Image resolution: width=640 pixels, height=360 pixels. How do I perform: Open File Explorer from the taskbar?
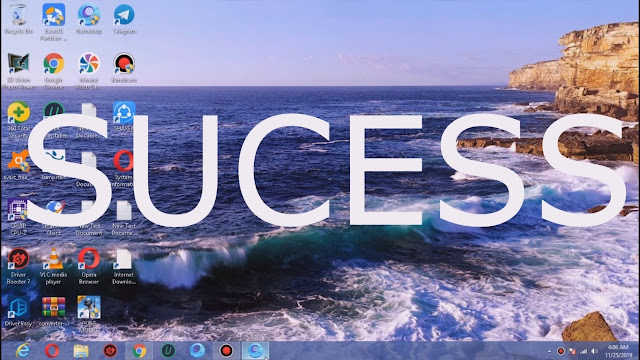tap(81, 351)
